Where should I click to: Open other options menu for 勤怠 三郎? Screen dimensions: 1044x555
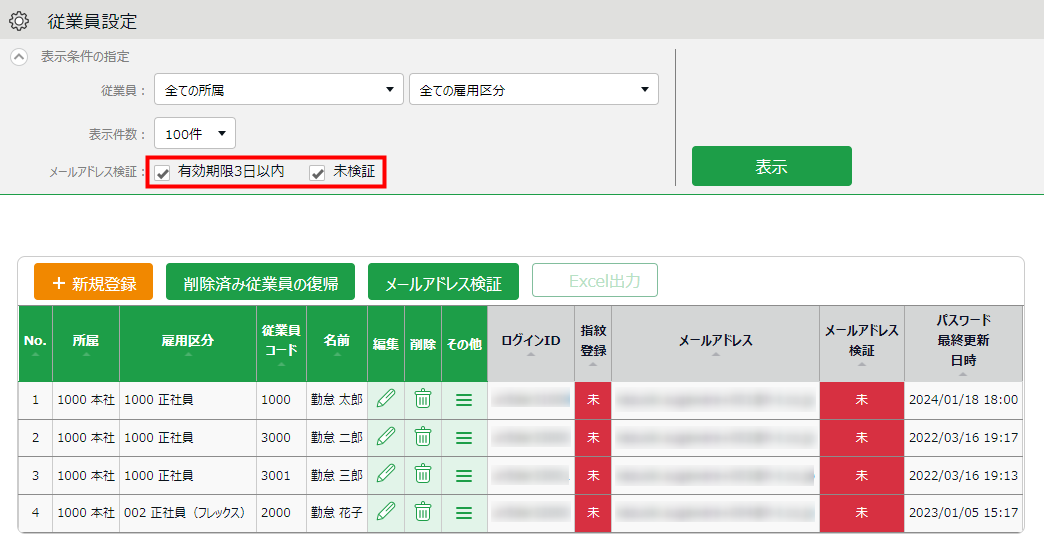[x=464, y=475]
